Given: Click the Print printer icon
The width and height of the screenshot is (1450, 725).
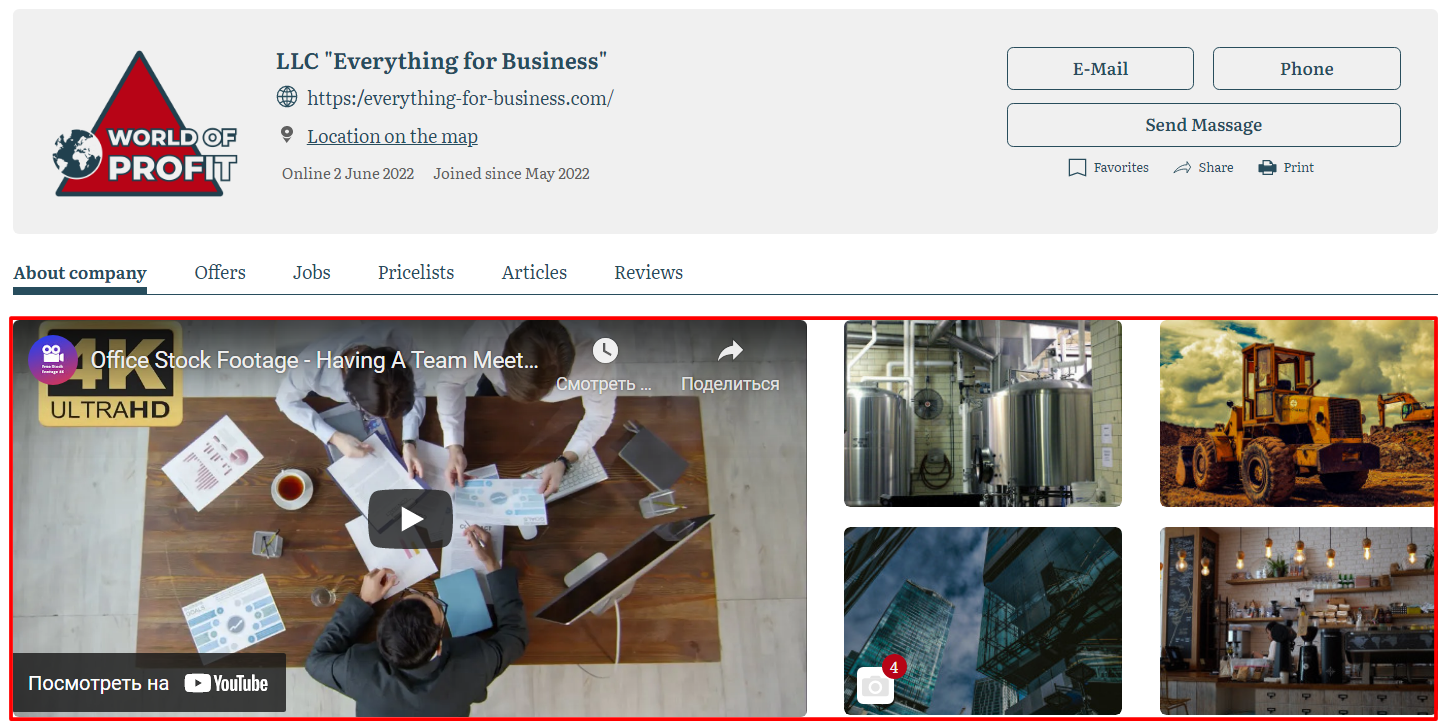Looking at the screenshot, I should pyautogui.click(x=1267, y=168).
